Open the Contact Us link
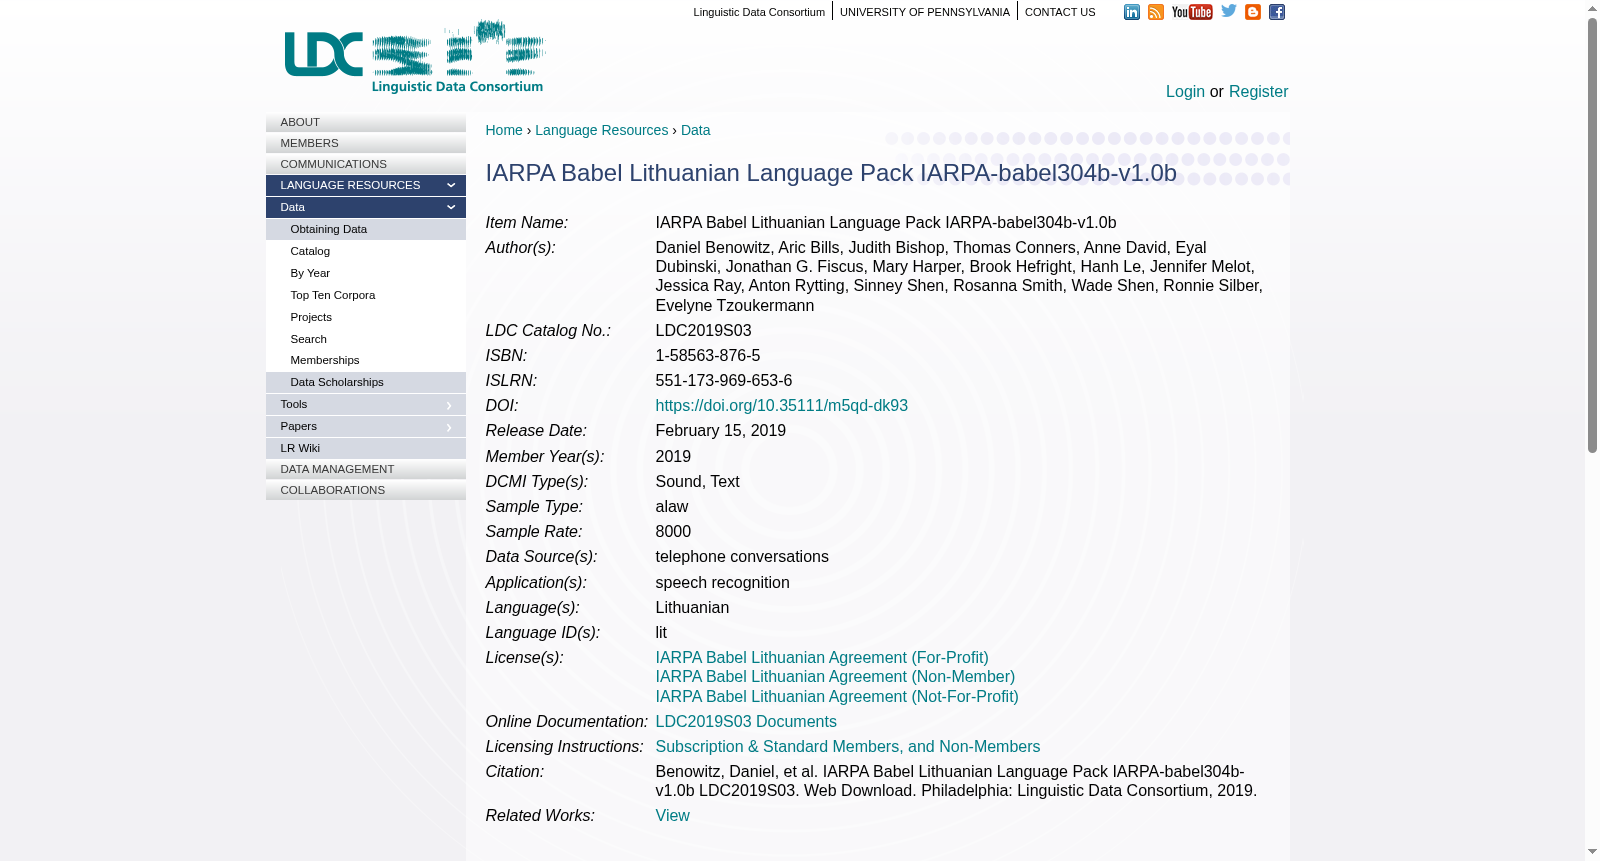The width and height of the screenshot is (1600, 861). pos(1060,12)
